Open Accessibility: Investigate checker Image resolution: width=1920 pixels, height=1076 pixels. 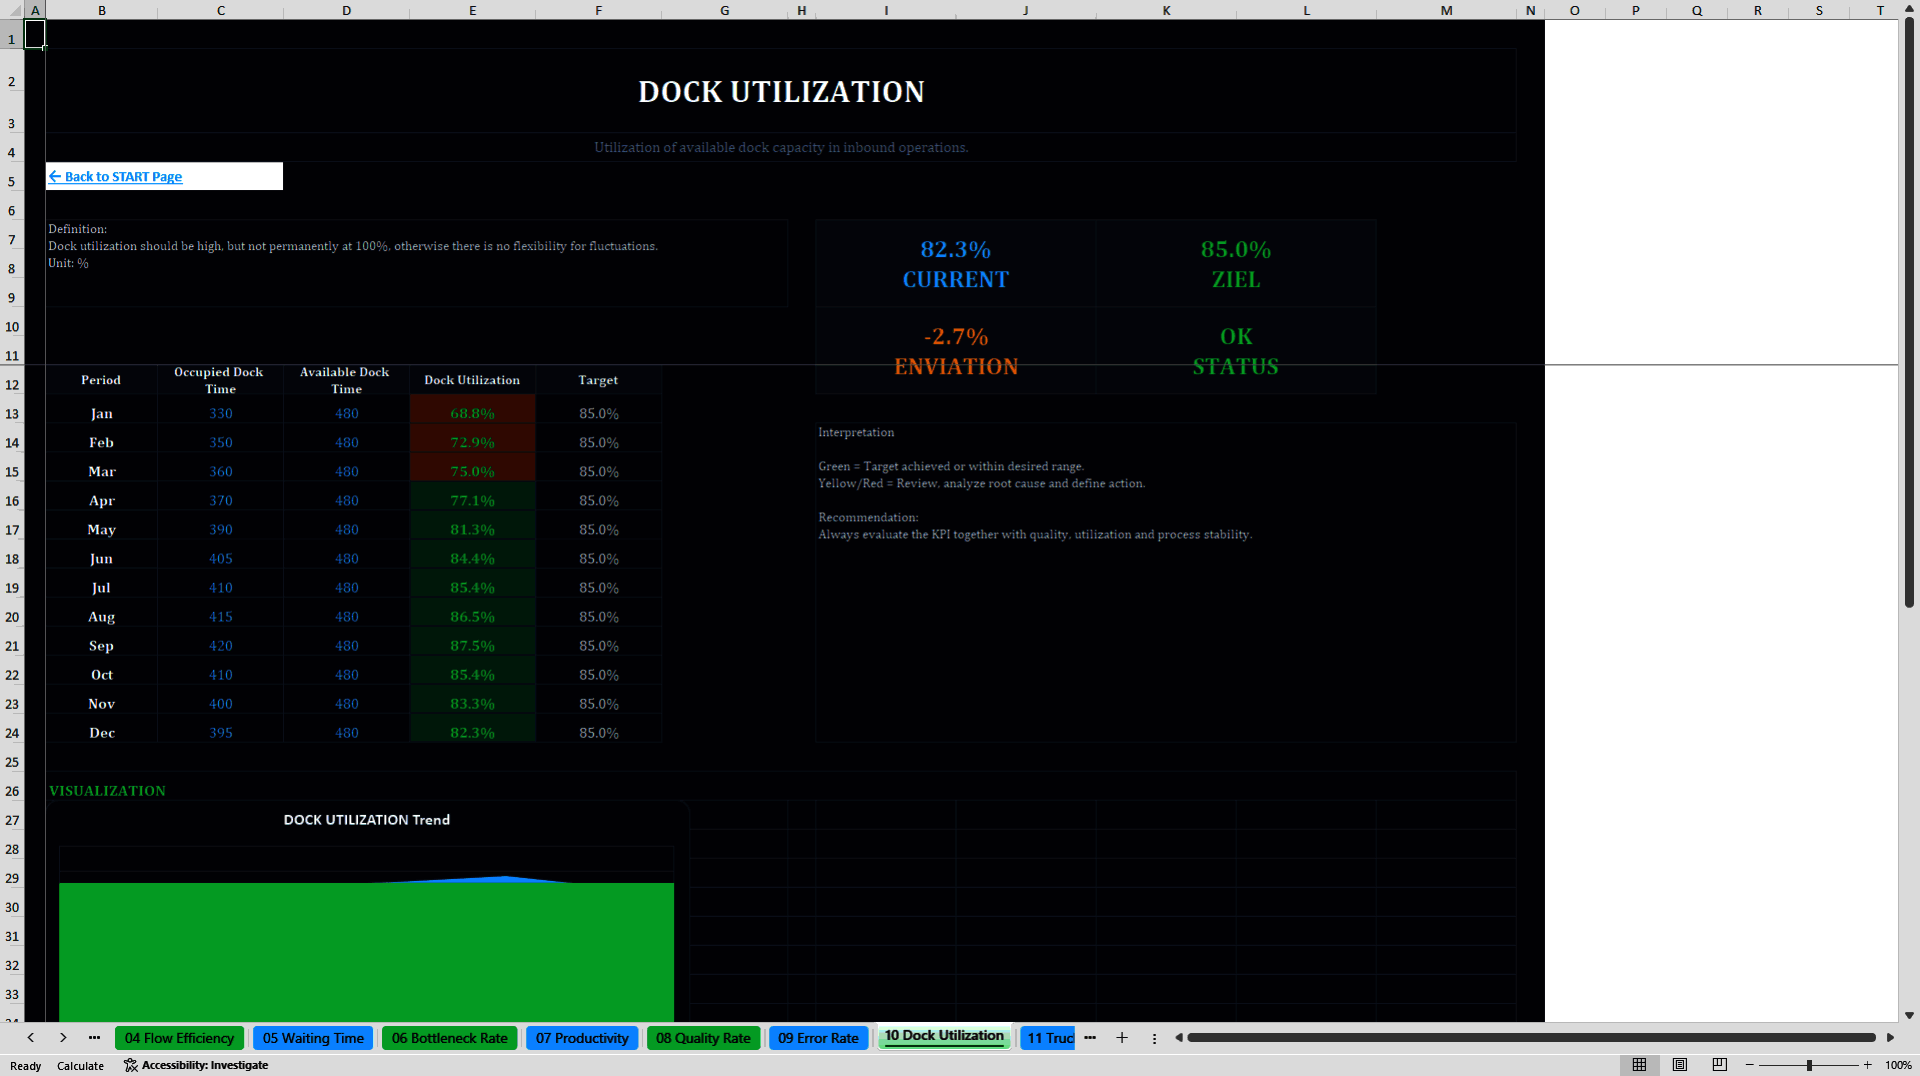(x=196, y=1065)
